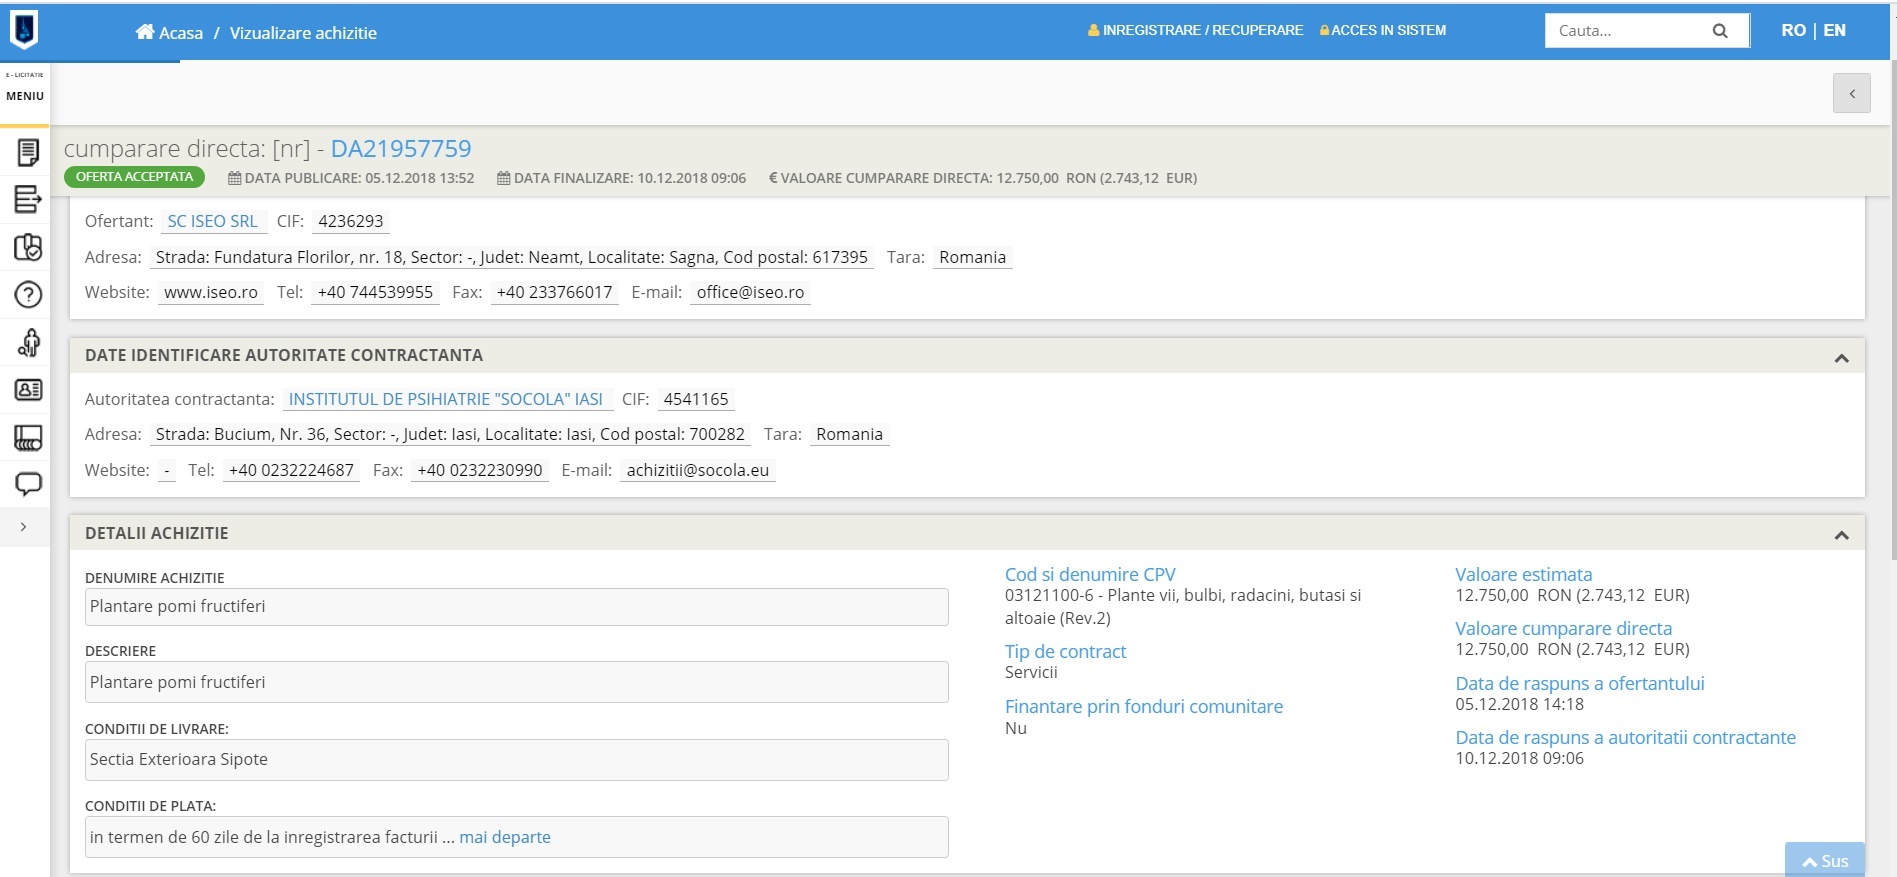
Task: Focus the Cauta search field
Action: pyautogui.click(x=1625, y=31)
